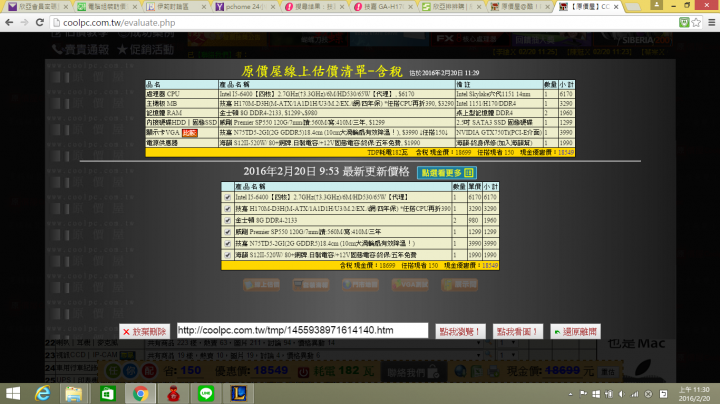Click the red 配 circle icon
Image resolution: width=720 pixels, height=404 pixels.
tap(149, 370)
